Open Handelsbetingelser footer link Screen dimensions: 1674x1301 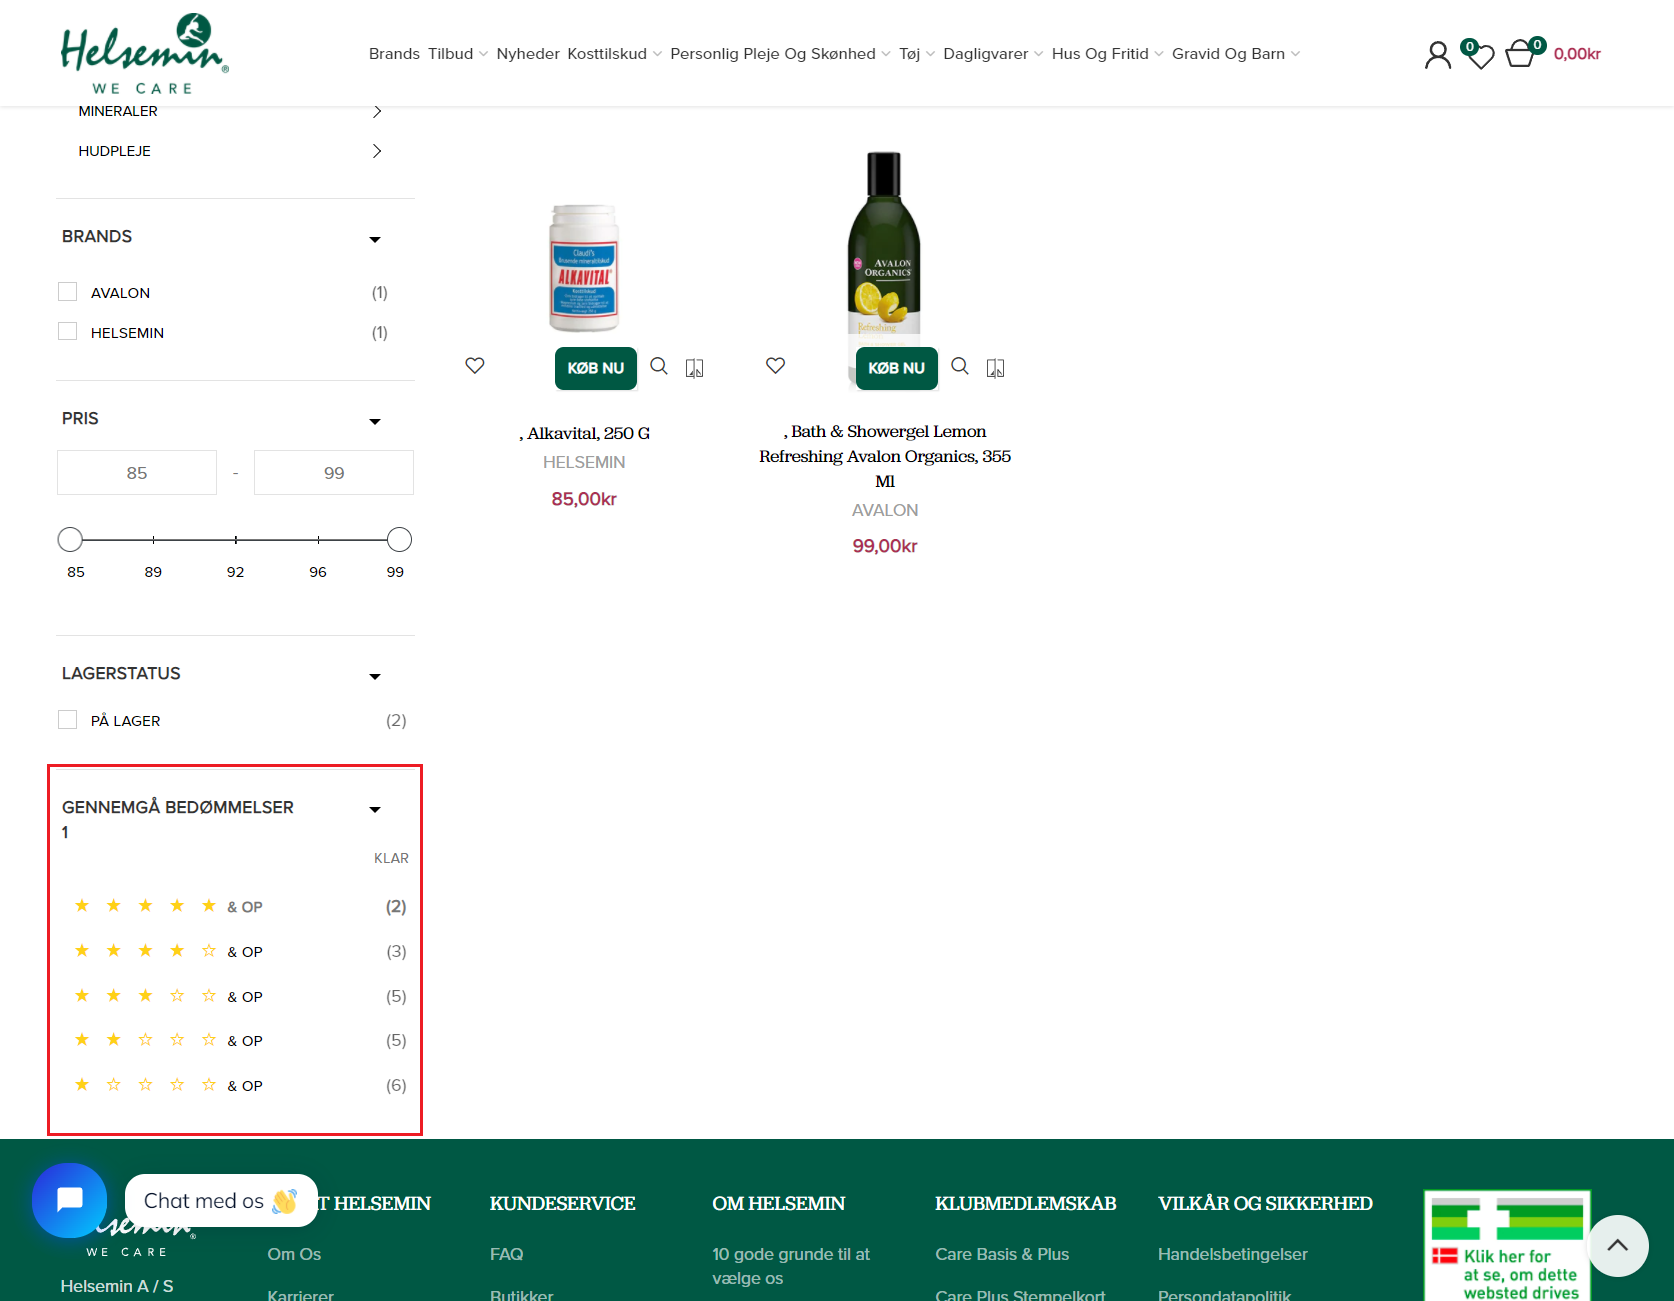[1232, 1254]
